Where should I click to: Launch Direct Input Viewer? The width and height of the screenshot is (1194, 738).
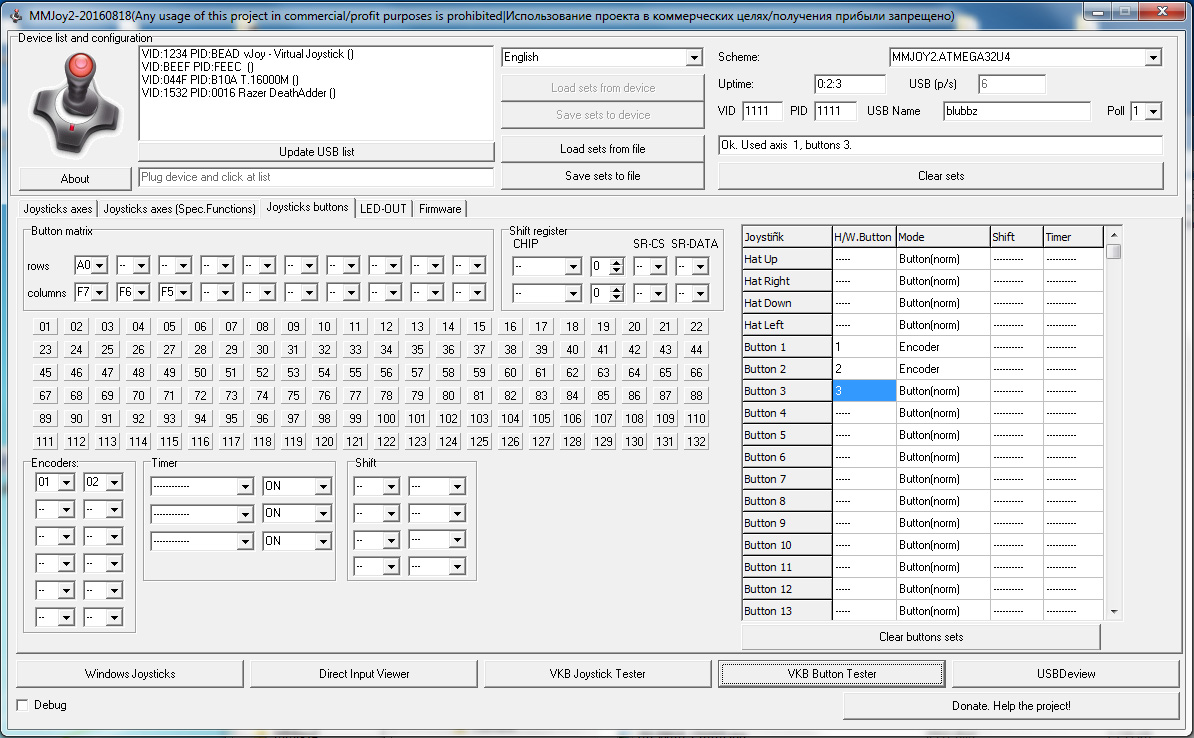tap(364, 674)
